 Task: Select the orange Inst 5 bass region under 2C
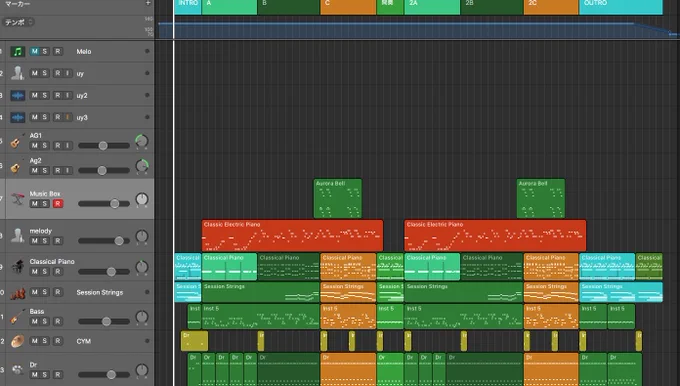pos(551,316)
